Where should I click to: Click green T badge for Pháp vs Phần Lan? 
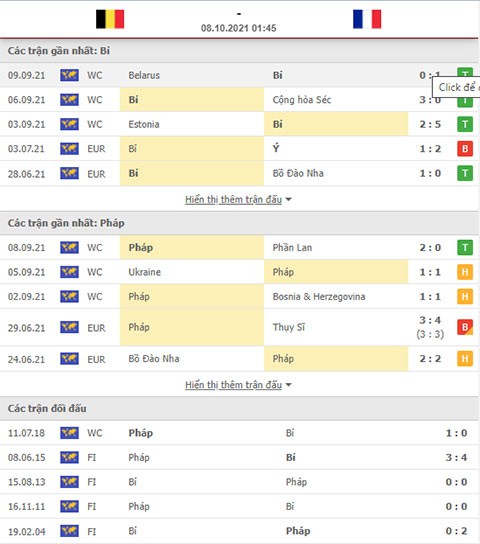click(465, 248)
